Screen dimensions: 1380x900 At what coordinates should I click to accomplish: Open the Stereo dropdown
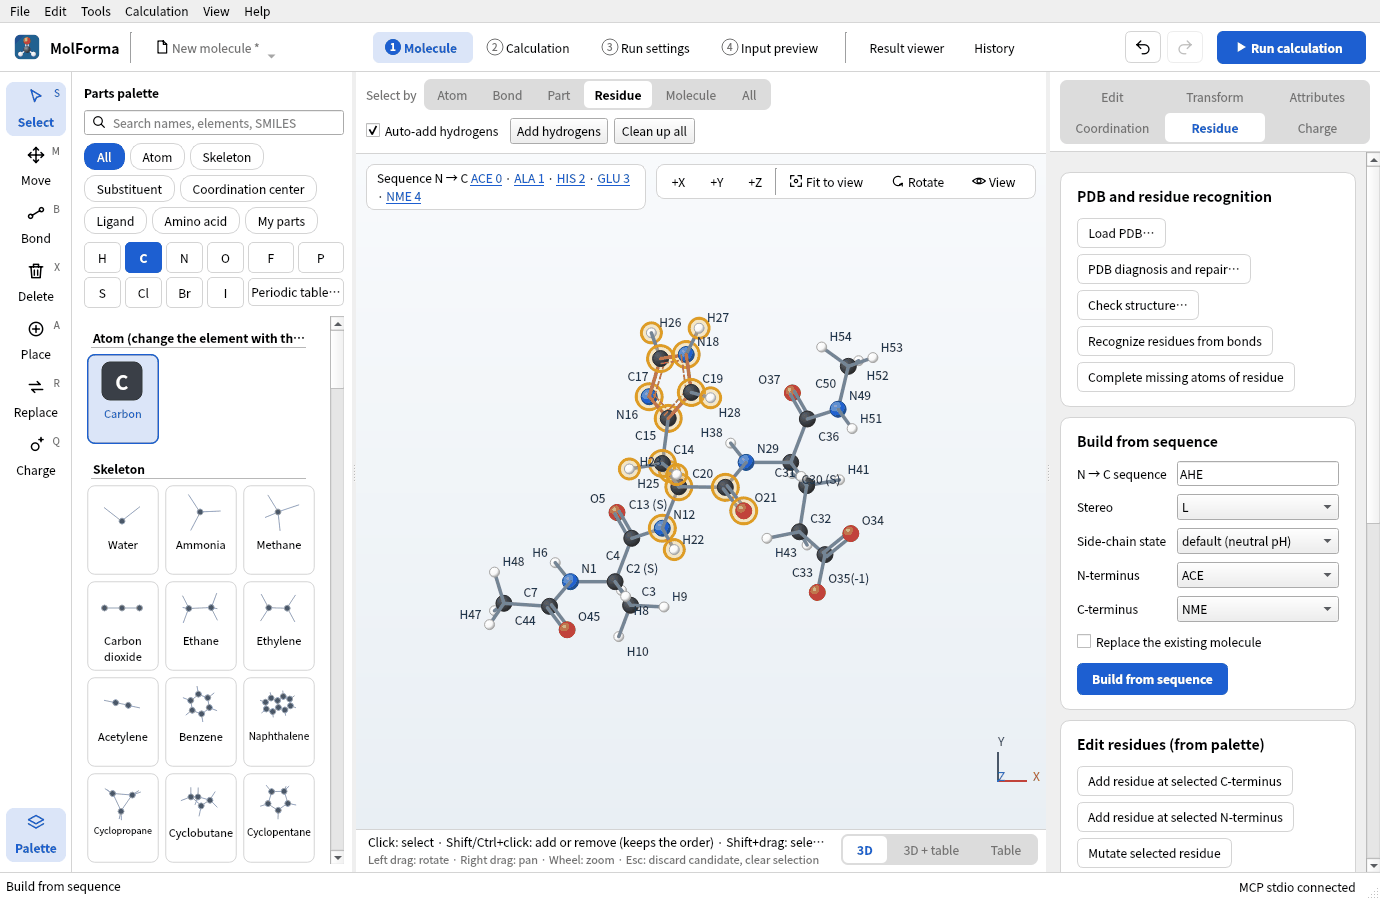(1258, 508)
